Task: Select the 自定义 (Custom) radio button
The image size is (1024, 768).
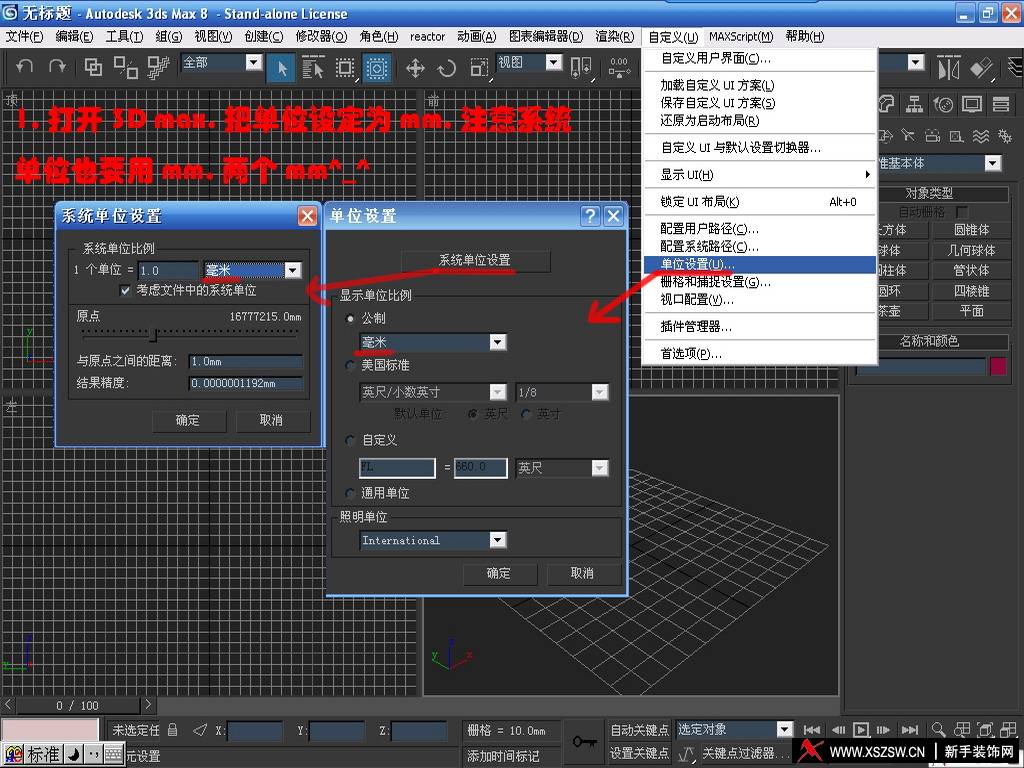Action: click(x=351, y=440)
